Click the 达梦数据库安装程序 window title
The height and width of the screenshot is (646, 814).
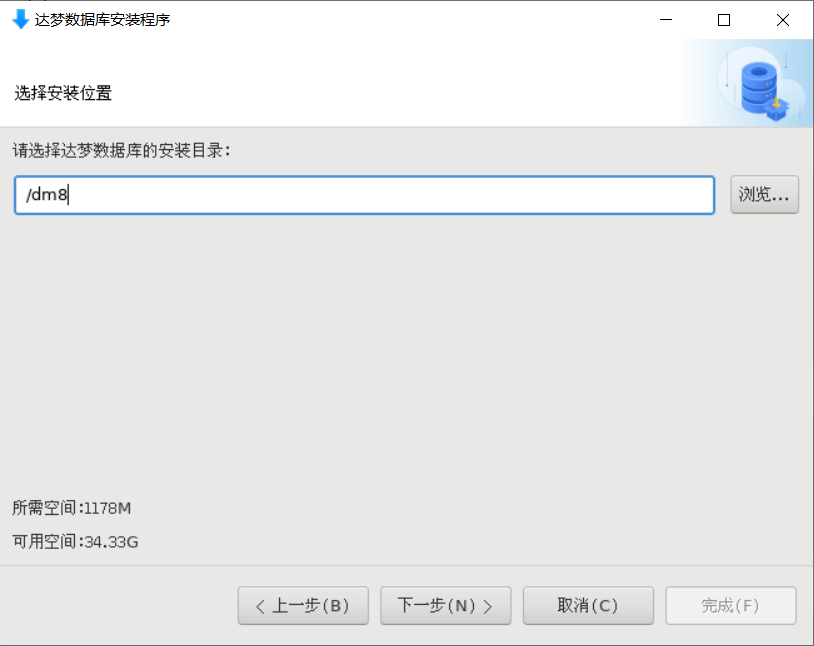[102, 20]
